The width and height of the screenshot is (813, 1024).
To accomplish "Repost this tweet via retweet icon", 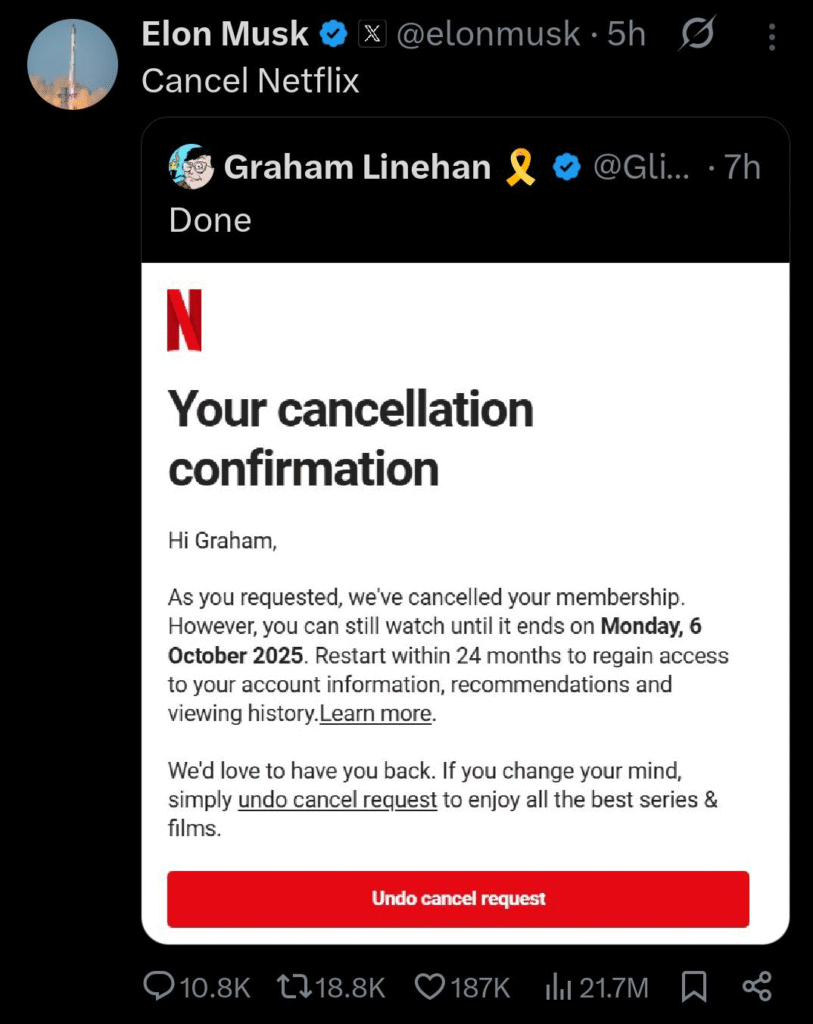I will [293, 988].
